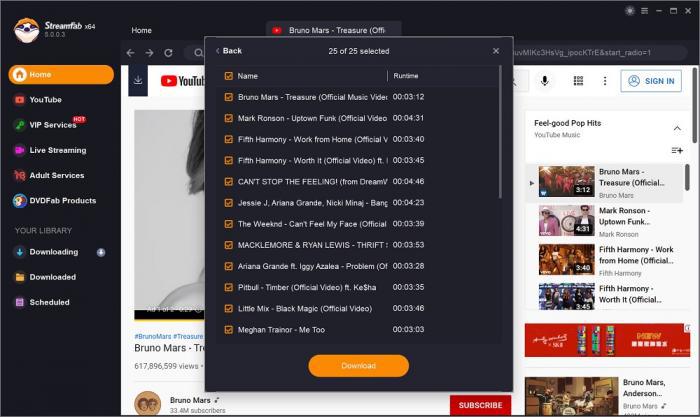Open Bruno Mars Treasure playlist thumbnail
Screen dimensions: 700x417
tap(567, 181)
